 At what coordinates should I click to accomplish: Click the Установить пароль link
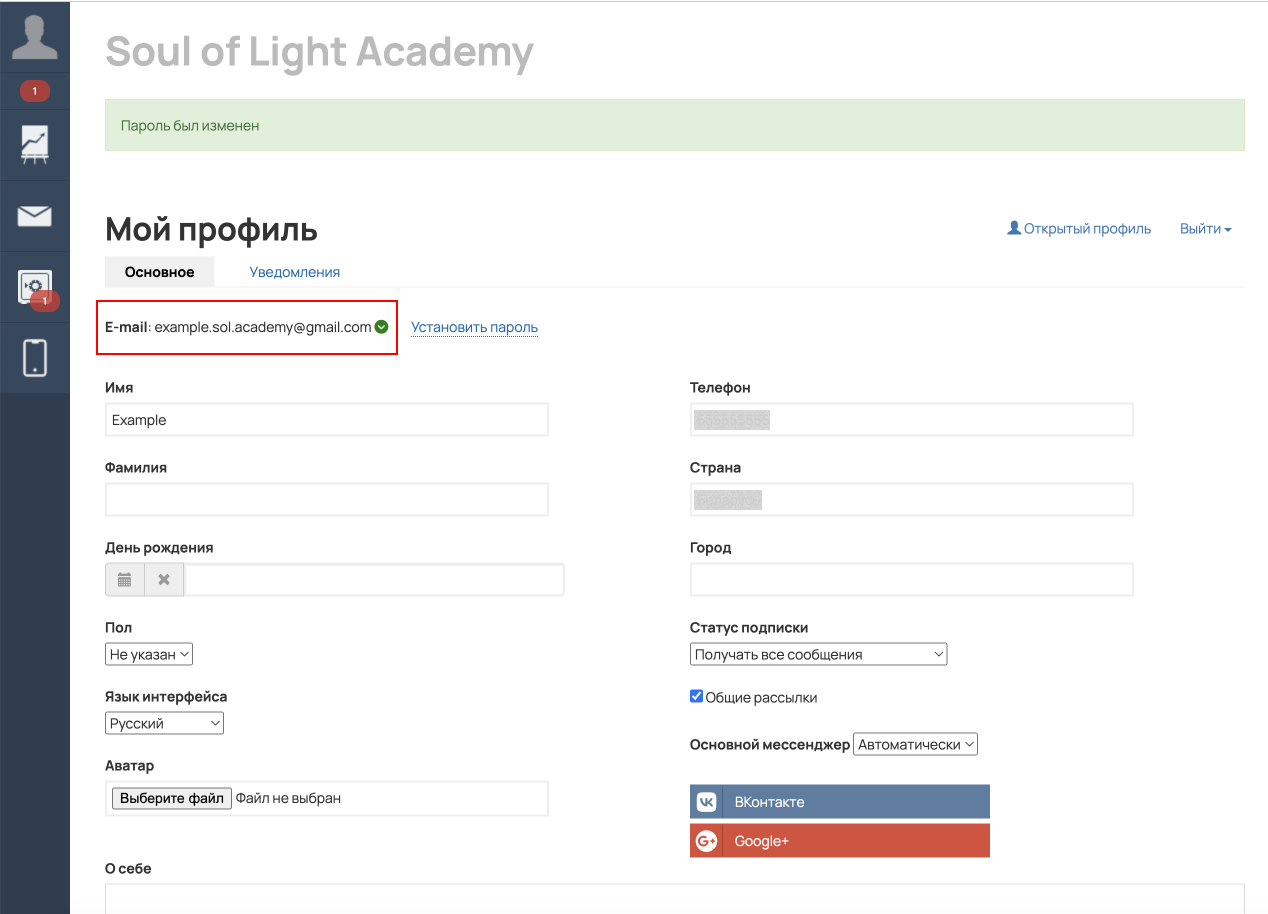pyautogui.click(x=474, y=327)
